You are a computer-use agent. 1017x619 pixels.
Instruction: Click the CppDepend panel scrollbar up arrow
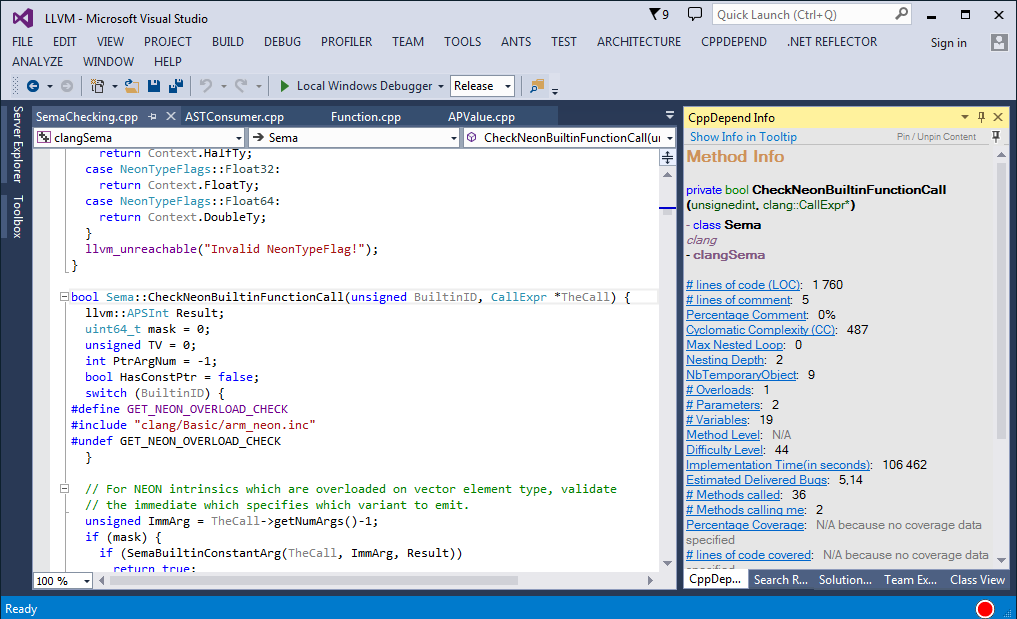coord(1001,154)
